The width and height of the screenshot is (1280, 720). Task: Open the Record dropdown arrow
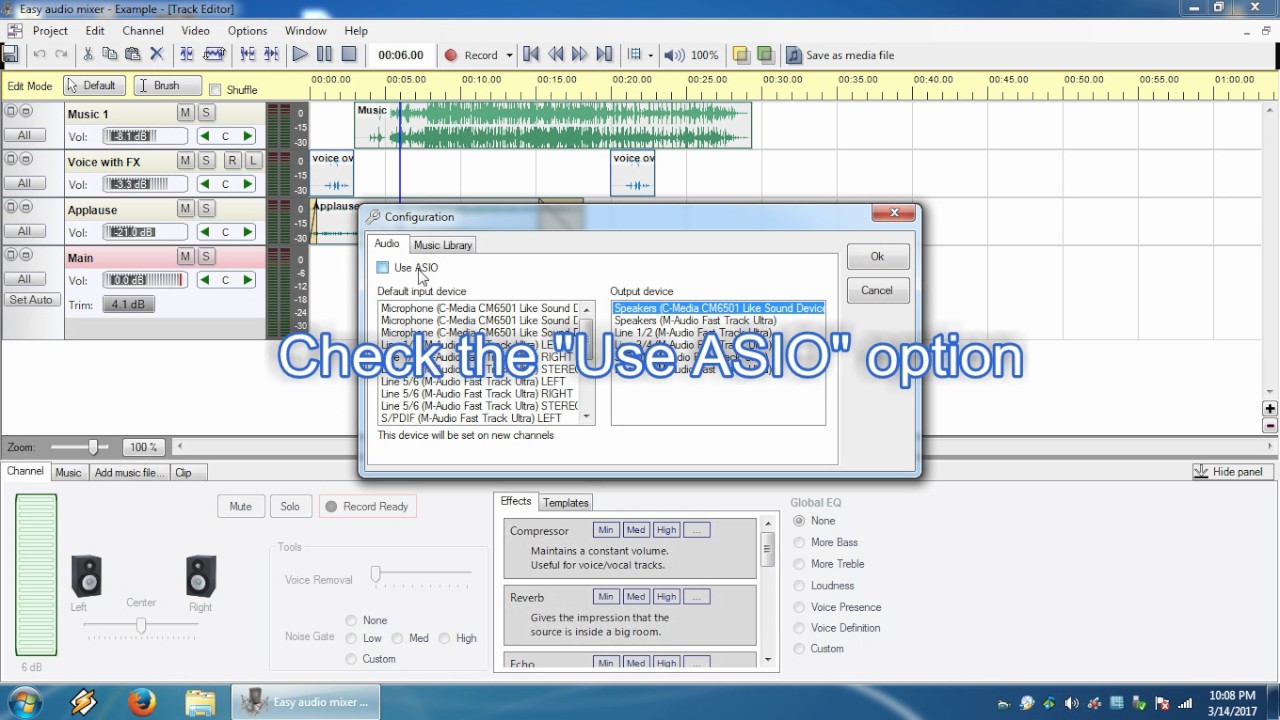tap(509, 55)
